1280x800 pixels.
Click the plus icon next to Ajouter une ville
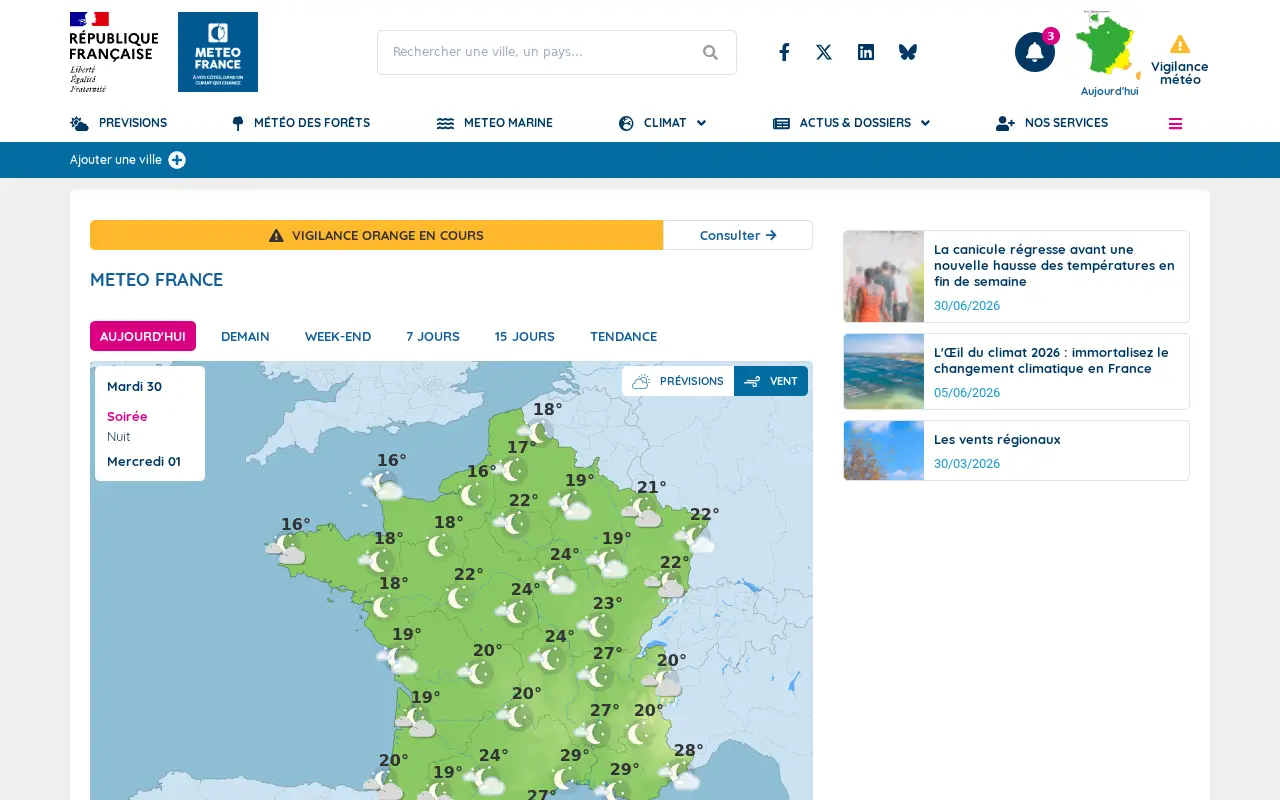coord(177,160)
